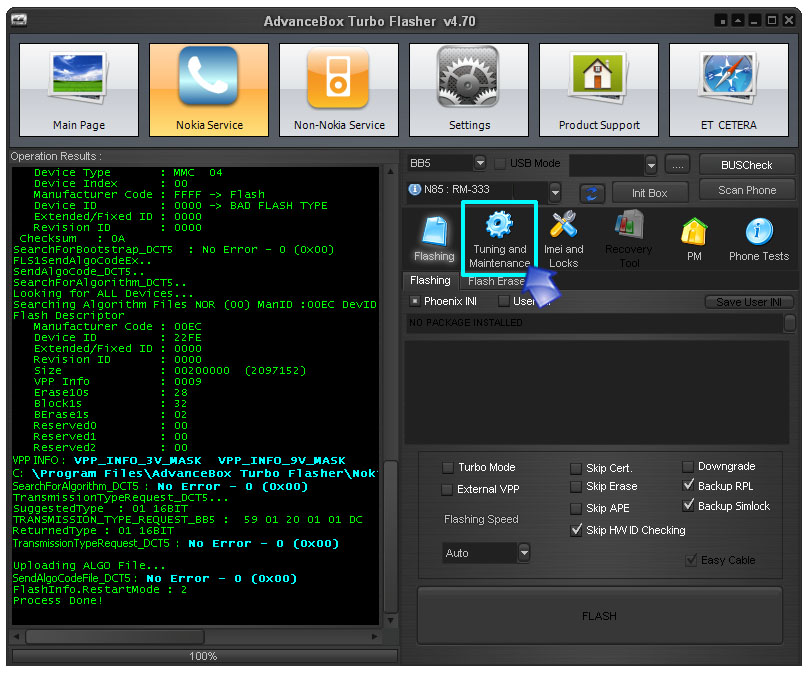The height and width of the screenshot is (700, 809).
Task: Toggle the User INI checkbox
Action: [504, 301]
